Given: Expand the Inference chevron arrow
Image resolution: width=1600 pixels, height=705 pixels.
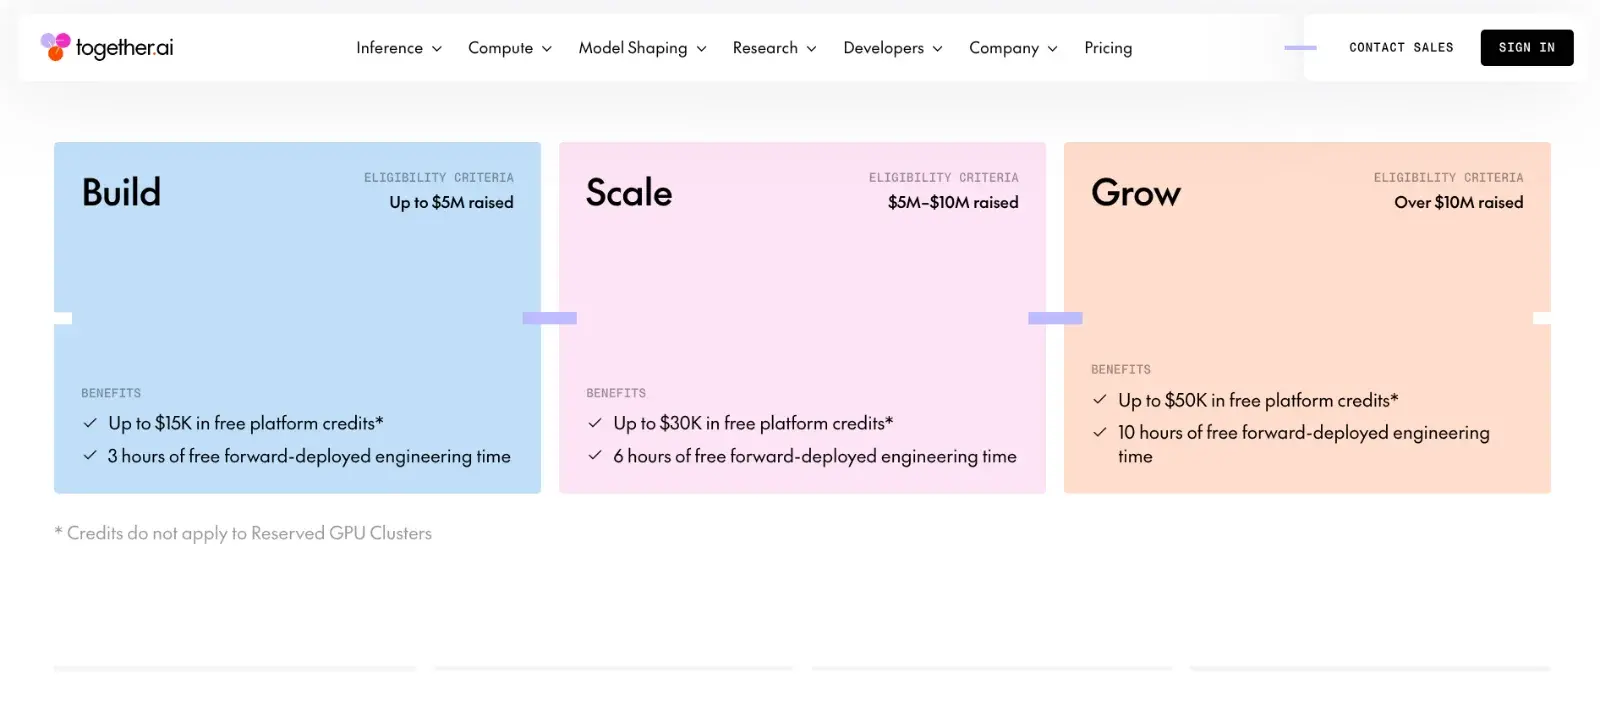Looking at the screenshot, I should pos(436,49).
